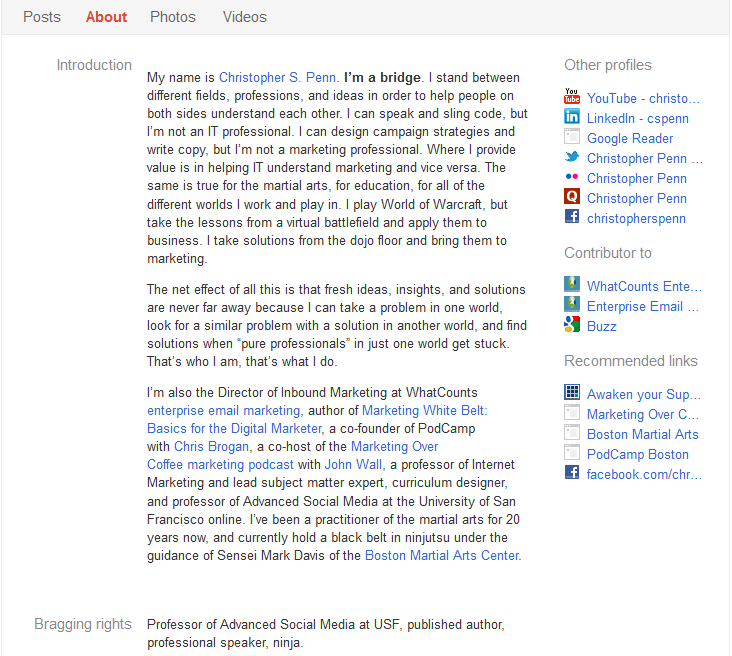This screenshot has height=656, width=732.
Task: Visit the PodCamp Boston recommended link
Action: point(637,454)
